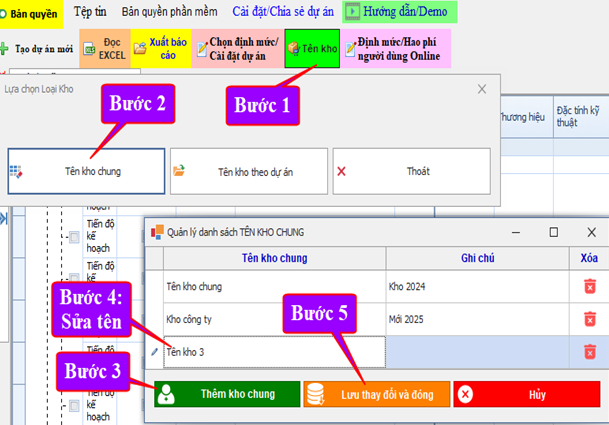
Task: Open the Tên kho toolbar button
Action: [x=311, y=48]
